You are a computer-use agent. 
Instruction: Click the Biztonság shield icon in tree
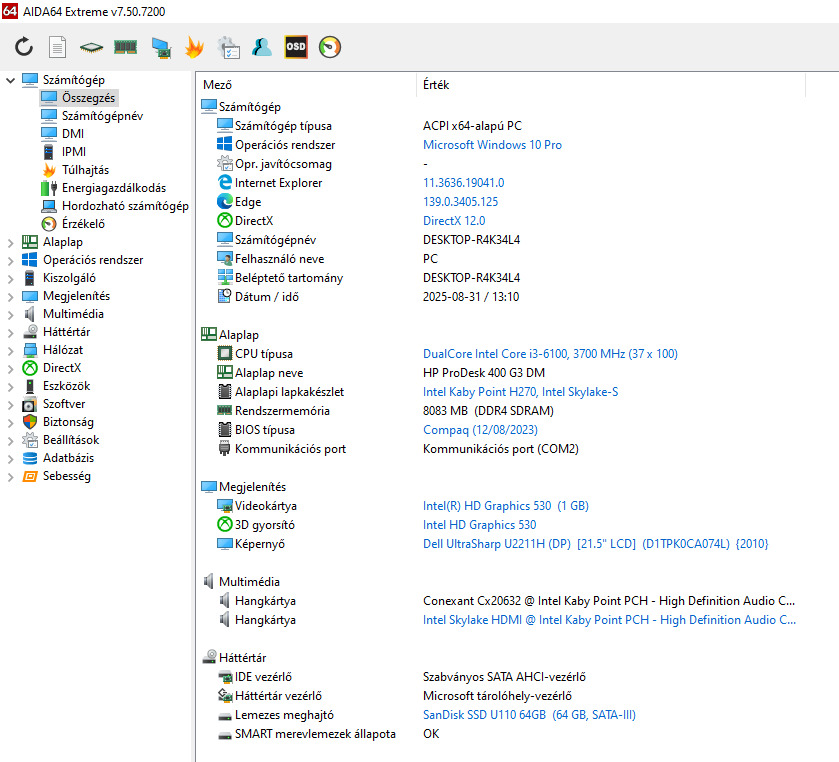pos(29,422)
